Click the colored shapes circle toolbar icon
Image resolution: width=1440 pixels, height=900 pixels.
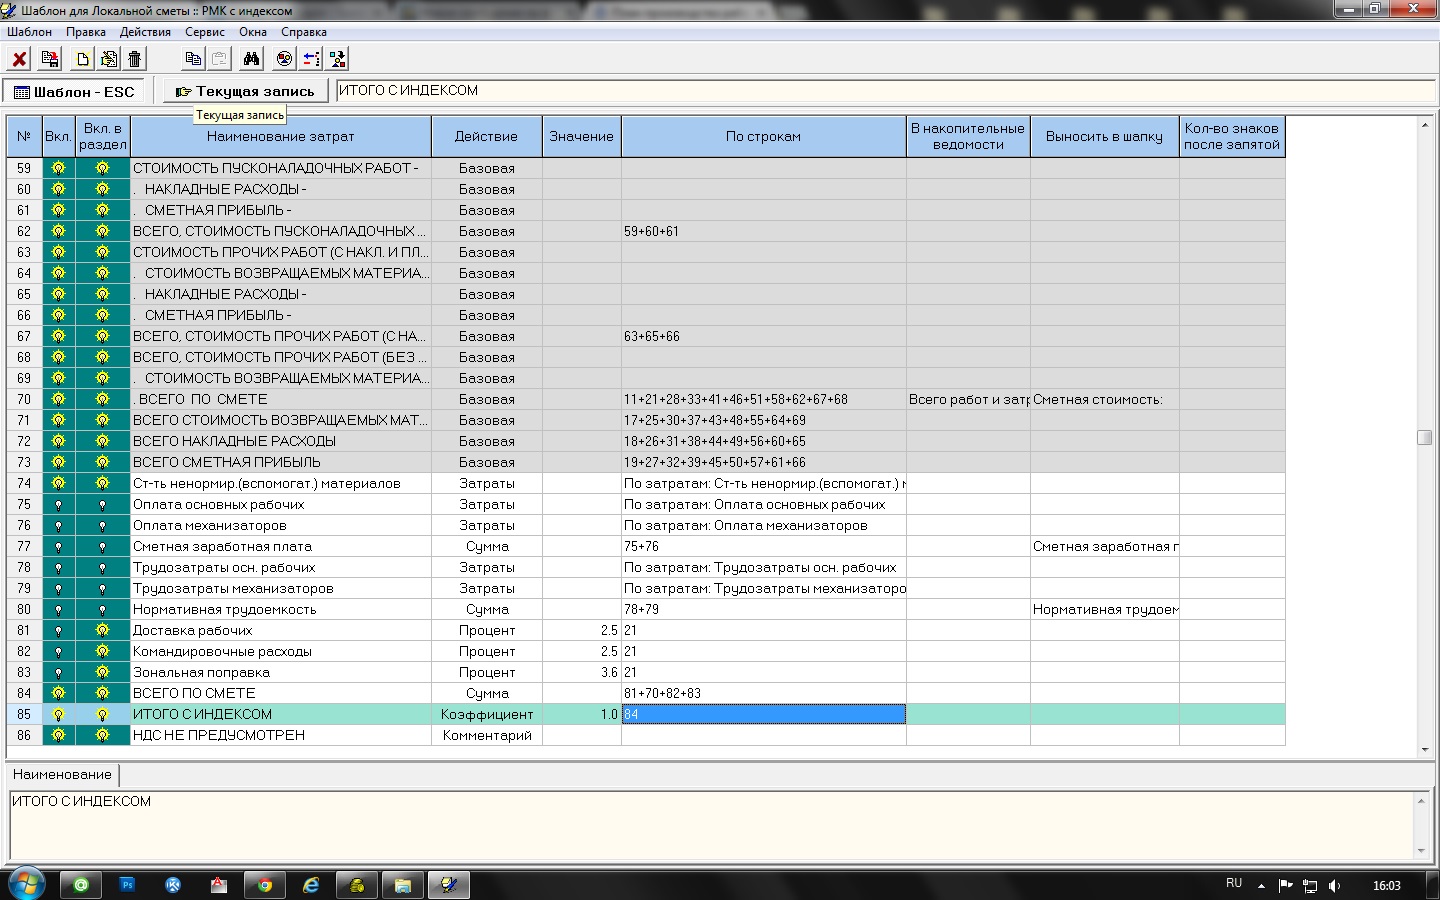click(285, 59)
